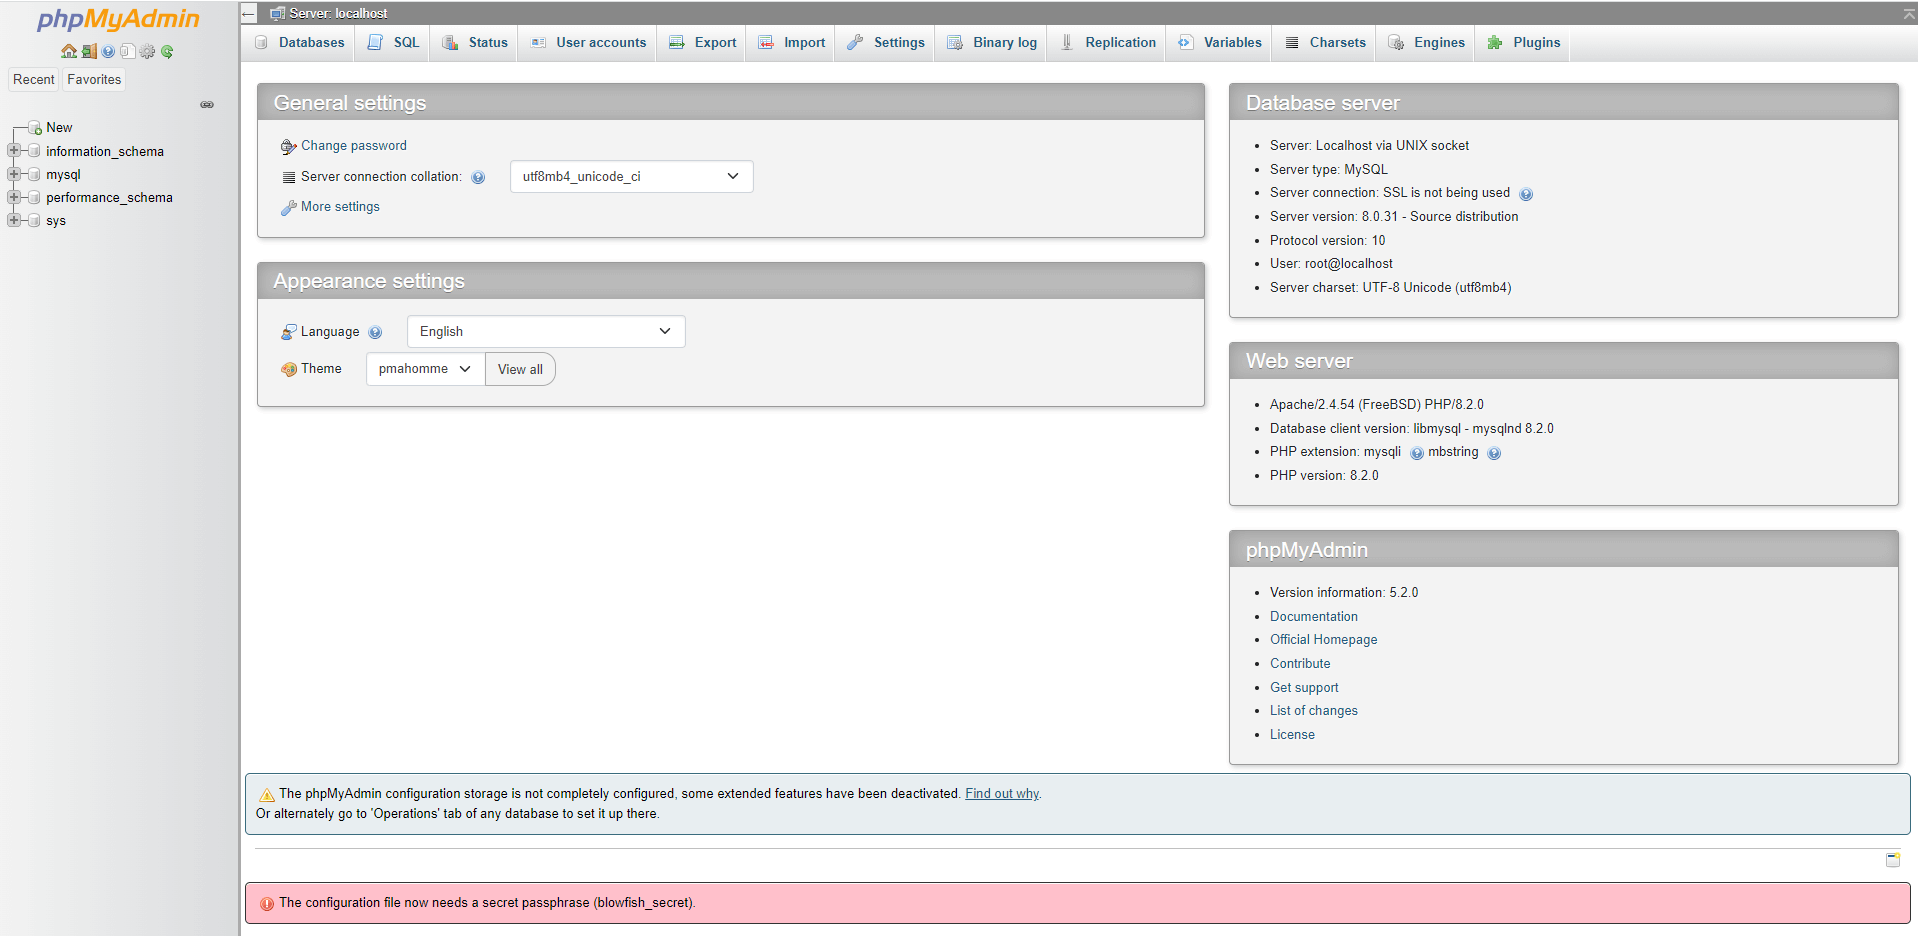Open the SQL query tab
The height and width of the screenshot is (936, 1918).
[x=392, y=42]
